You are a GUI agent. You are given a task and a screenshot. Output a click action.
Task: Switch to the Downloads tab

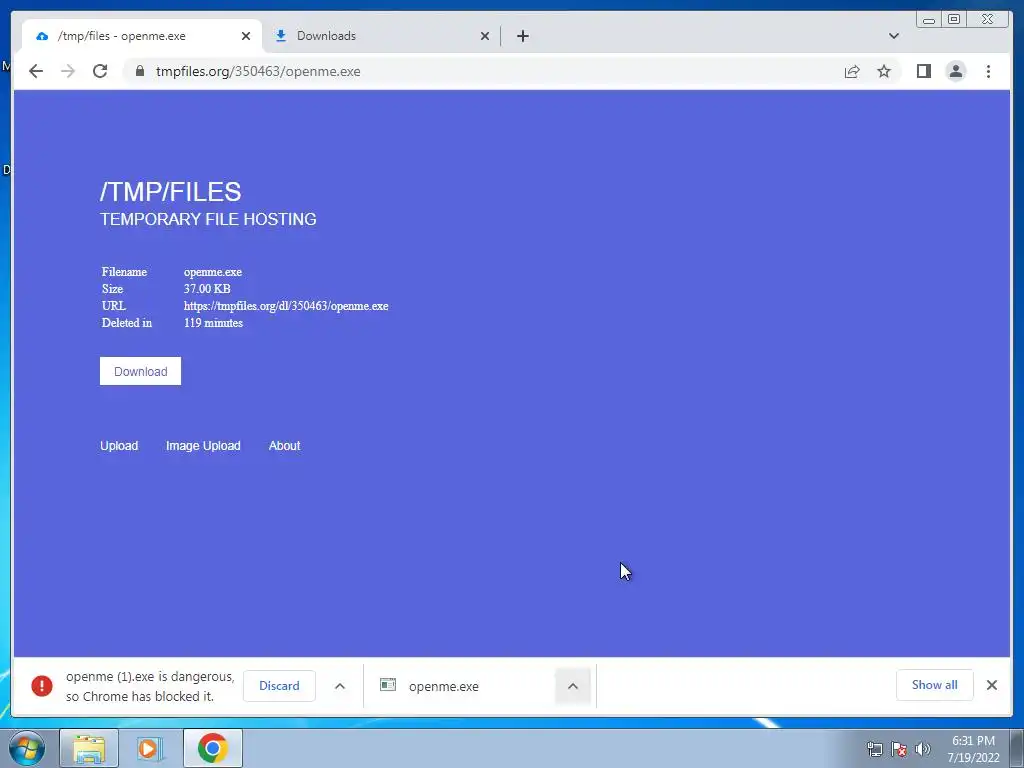click(381, 36)
